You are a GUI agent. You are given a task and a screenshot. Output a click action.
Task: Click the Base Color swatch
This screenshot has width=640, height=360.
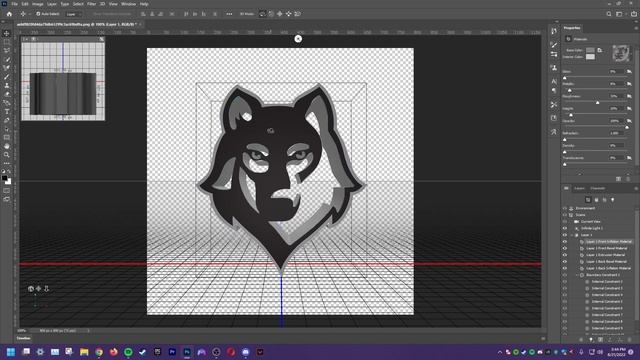pos(590,50)
